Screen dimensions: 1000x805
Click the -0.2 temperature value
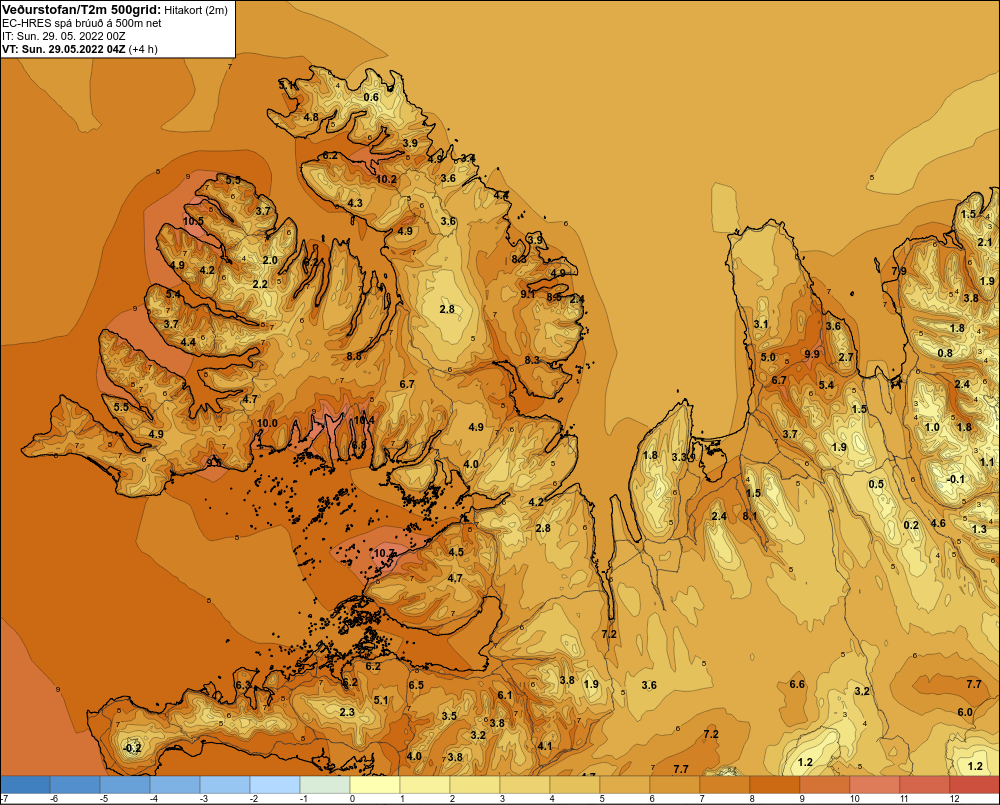coord(131,748)
